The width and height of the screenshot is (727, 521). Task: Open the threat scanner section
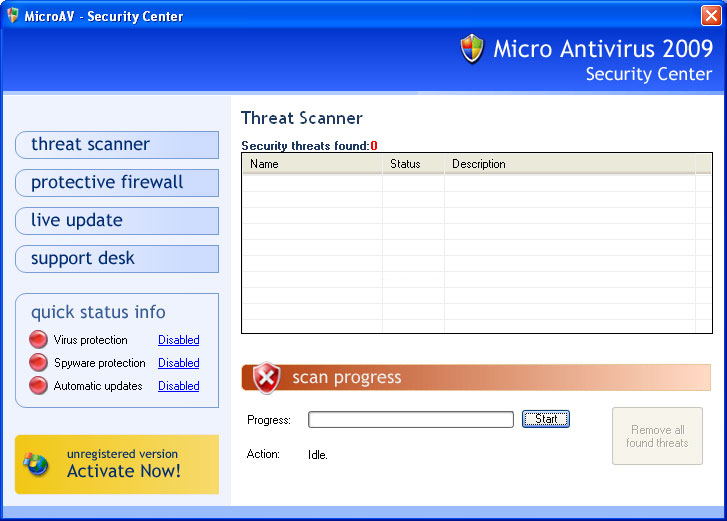pyautogui.click(x=117, y=145)
